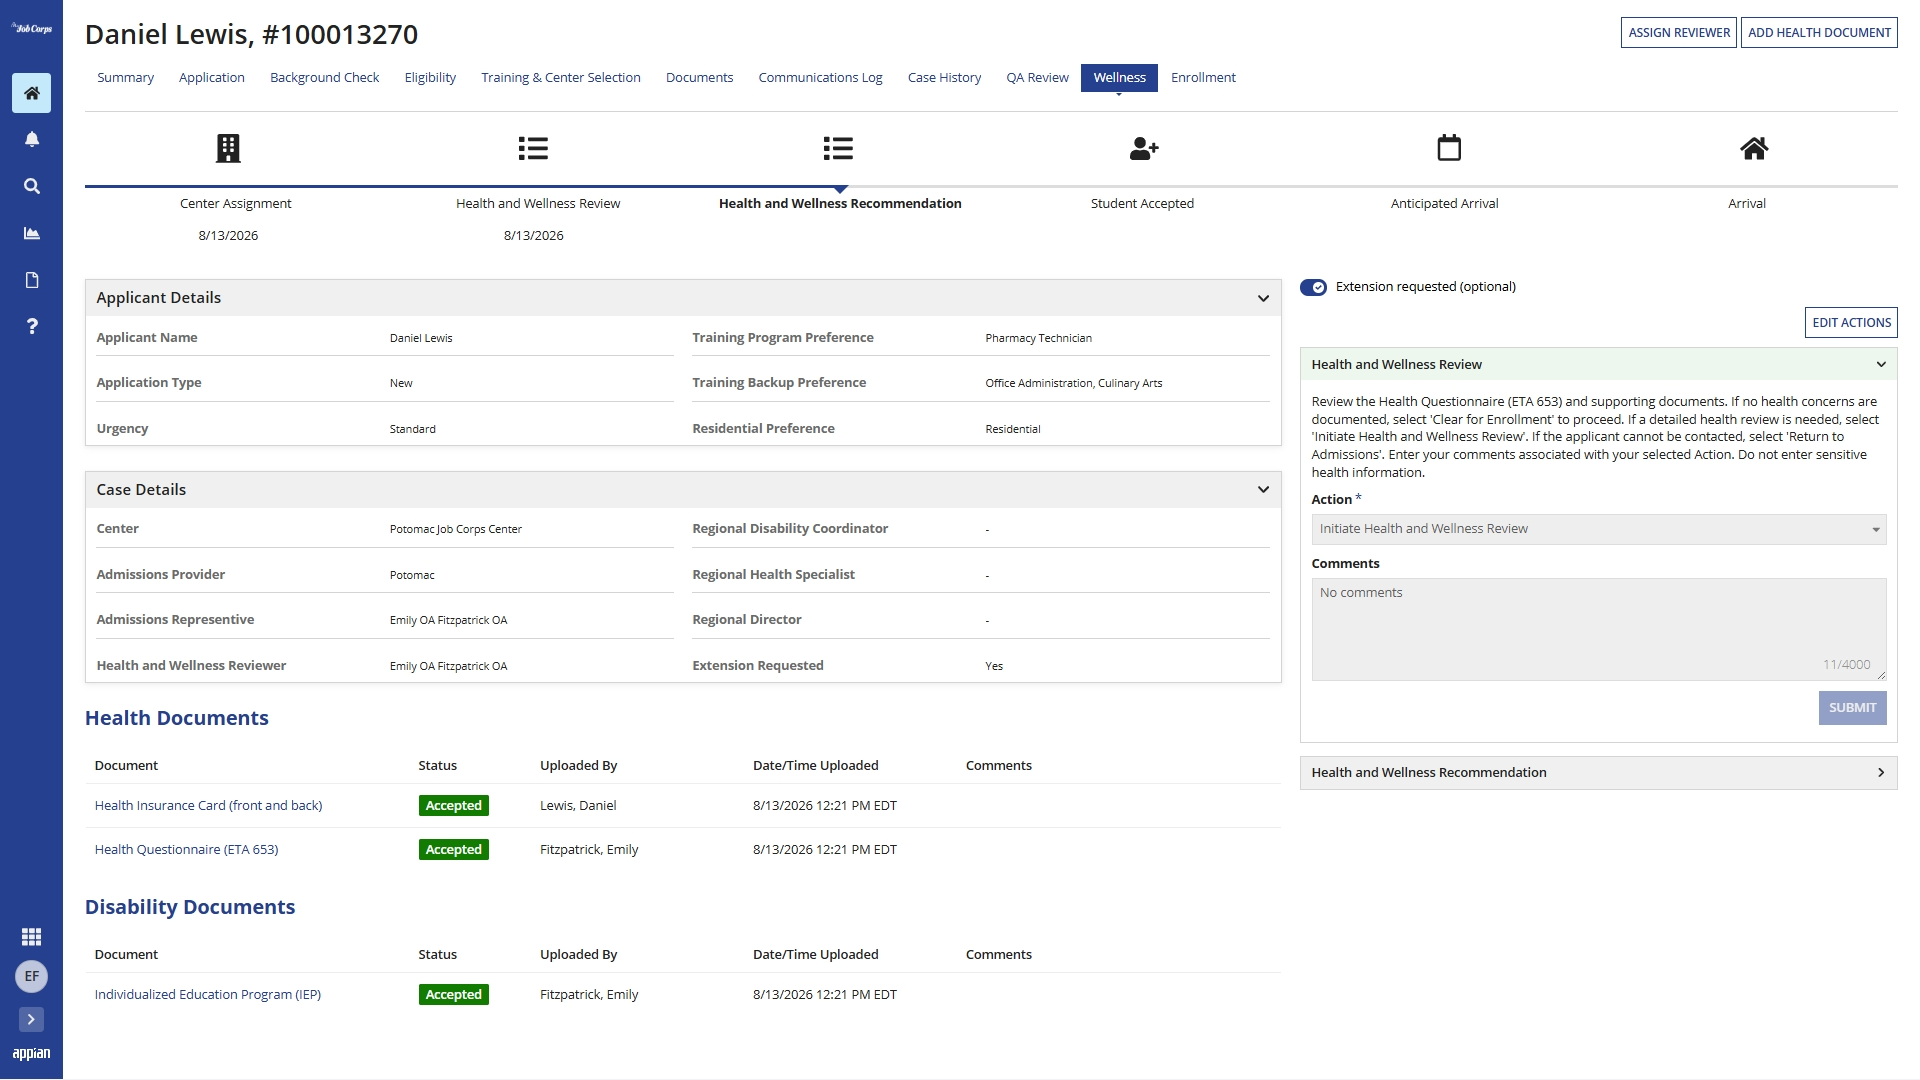
Task: Open the apps grid navigation icon
Action: pos(31,936)
